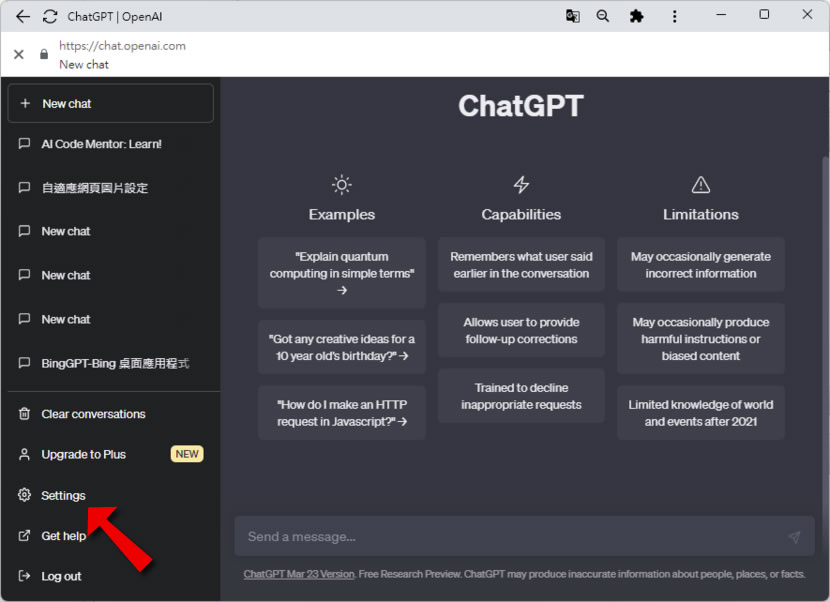Open Get help link
Image resolution: width=830 pixels, height=602 pixels.
click(111, 536)
